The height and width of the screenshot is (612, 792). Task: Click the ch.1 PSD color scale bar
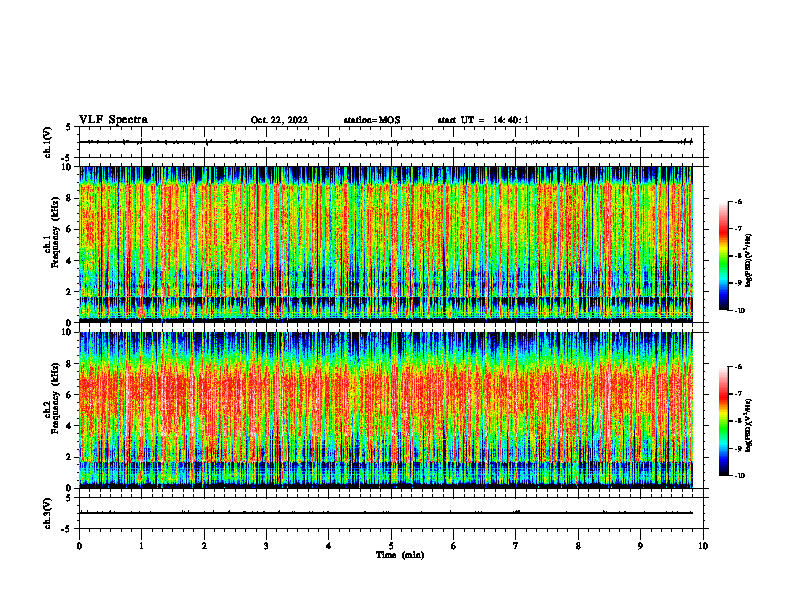(x=723, y=256)
